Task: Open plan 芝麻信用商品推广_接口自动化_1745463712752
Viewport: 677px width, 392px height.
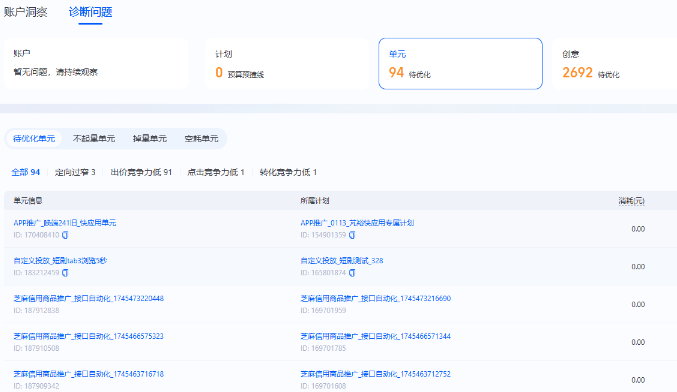Action: pyautogui.click(x=376, y=374)
